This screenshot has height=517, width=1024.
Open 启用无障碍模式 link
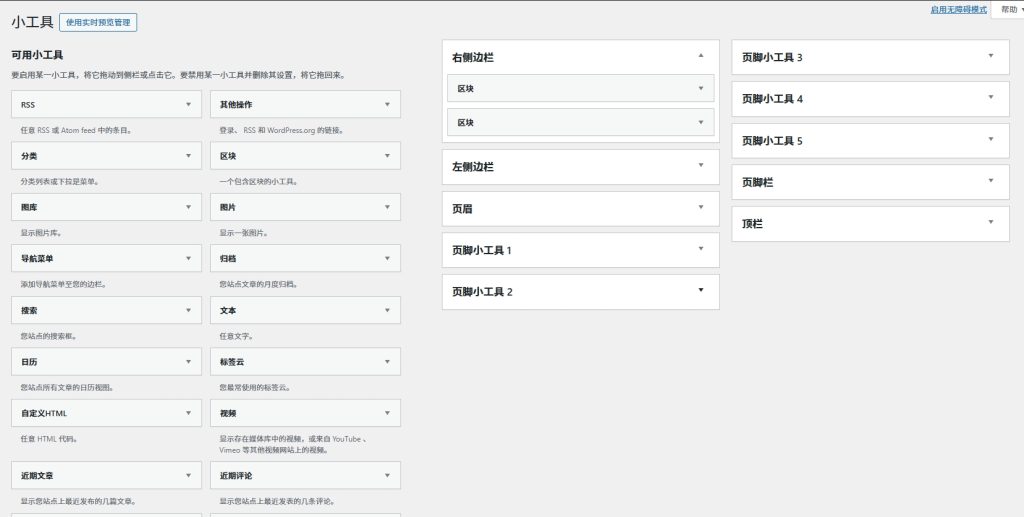958,9
